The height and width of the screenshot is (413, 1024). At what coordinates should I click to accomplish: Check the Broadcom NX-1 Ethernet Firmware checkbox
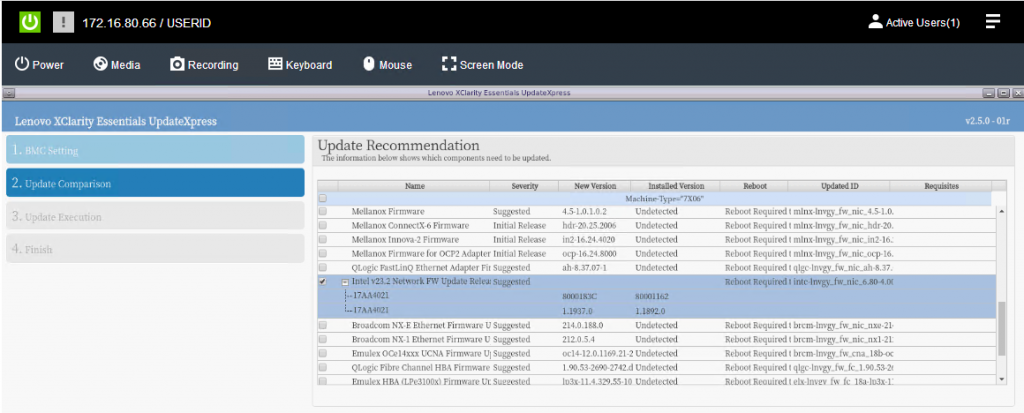pos(323,339)
